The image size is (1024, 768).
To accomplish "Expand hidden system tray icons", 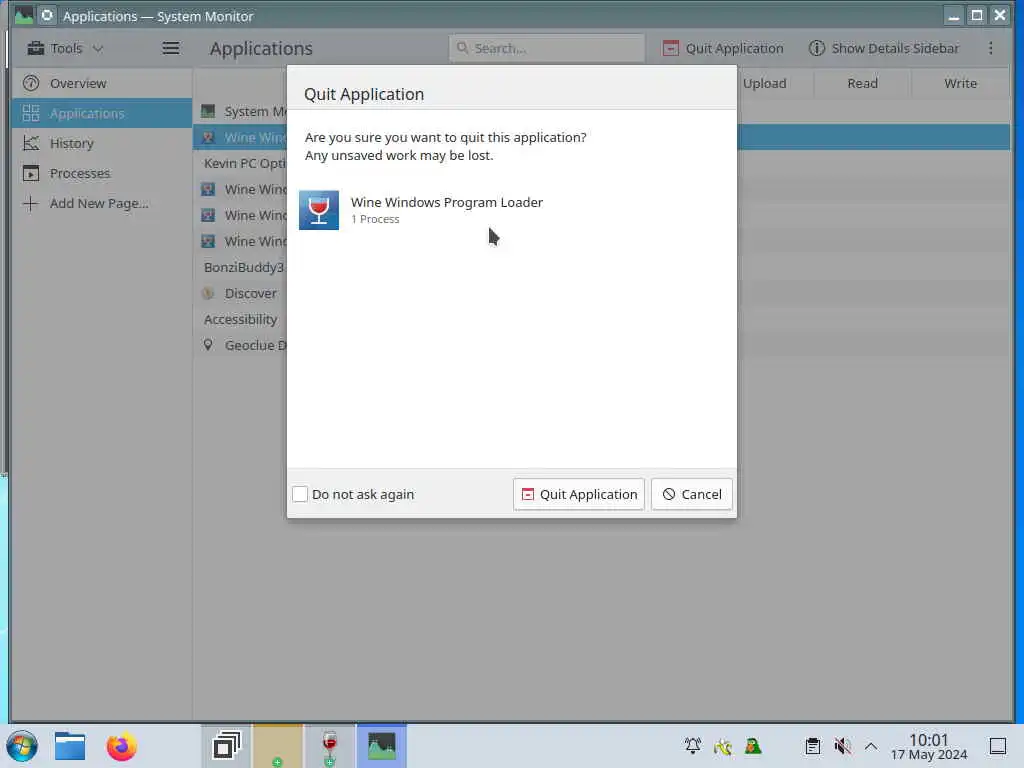I will [871, 746].
